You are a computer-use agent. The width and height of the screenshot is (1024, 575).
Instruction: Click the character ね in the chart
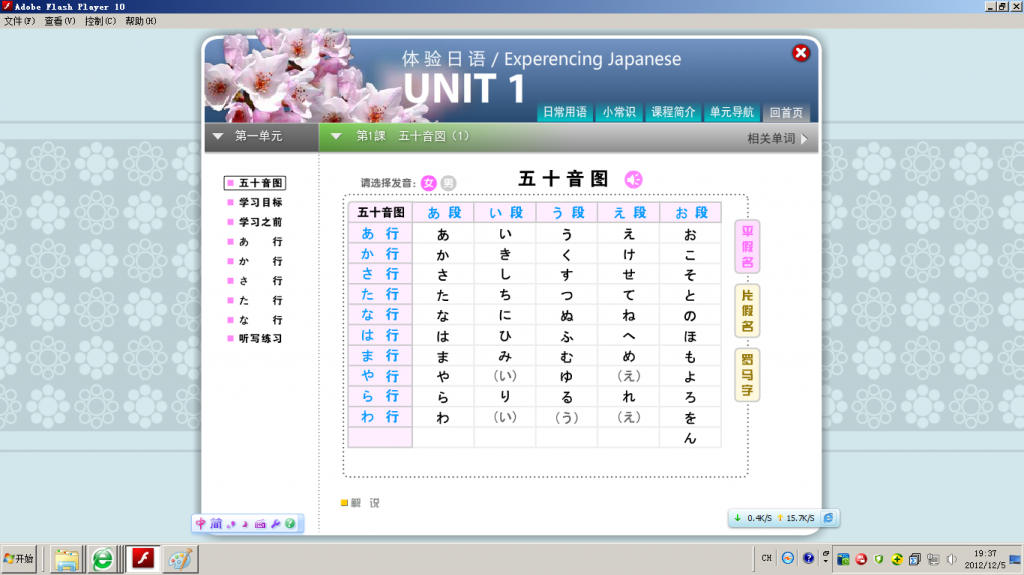tap(628, 316)
